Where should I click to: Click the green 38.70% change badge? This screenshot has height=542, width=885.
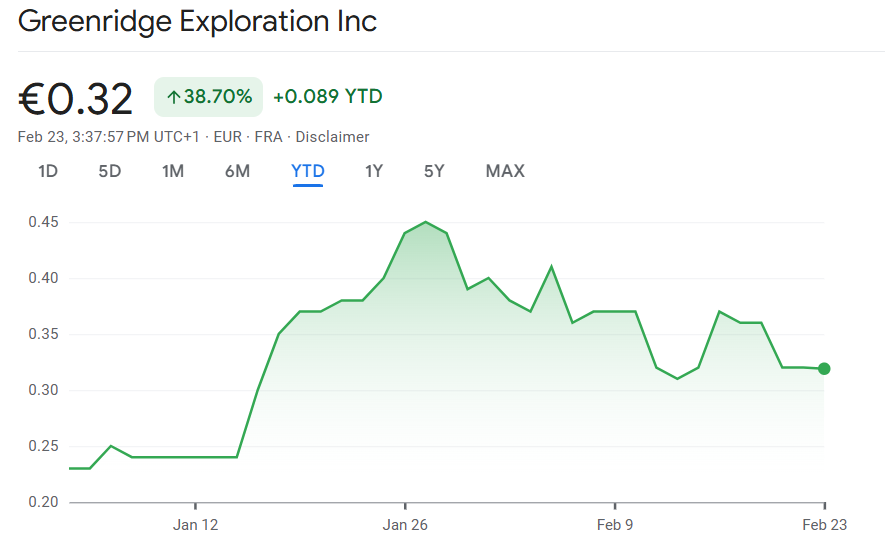point(208,97)
